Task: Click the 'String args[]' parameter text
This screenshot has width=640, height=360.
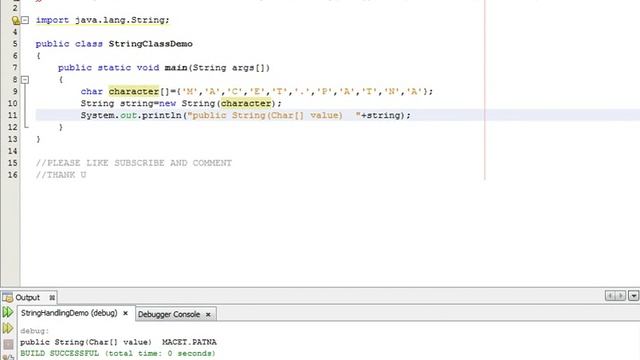Action: [229, 68]
